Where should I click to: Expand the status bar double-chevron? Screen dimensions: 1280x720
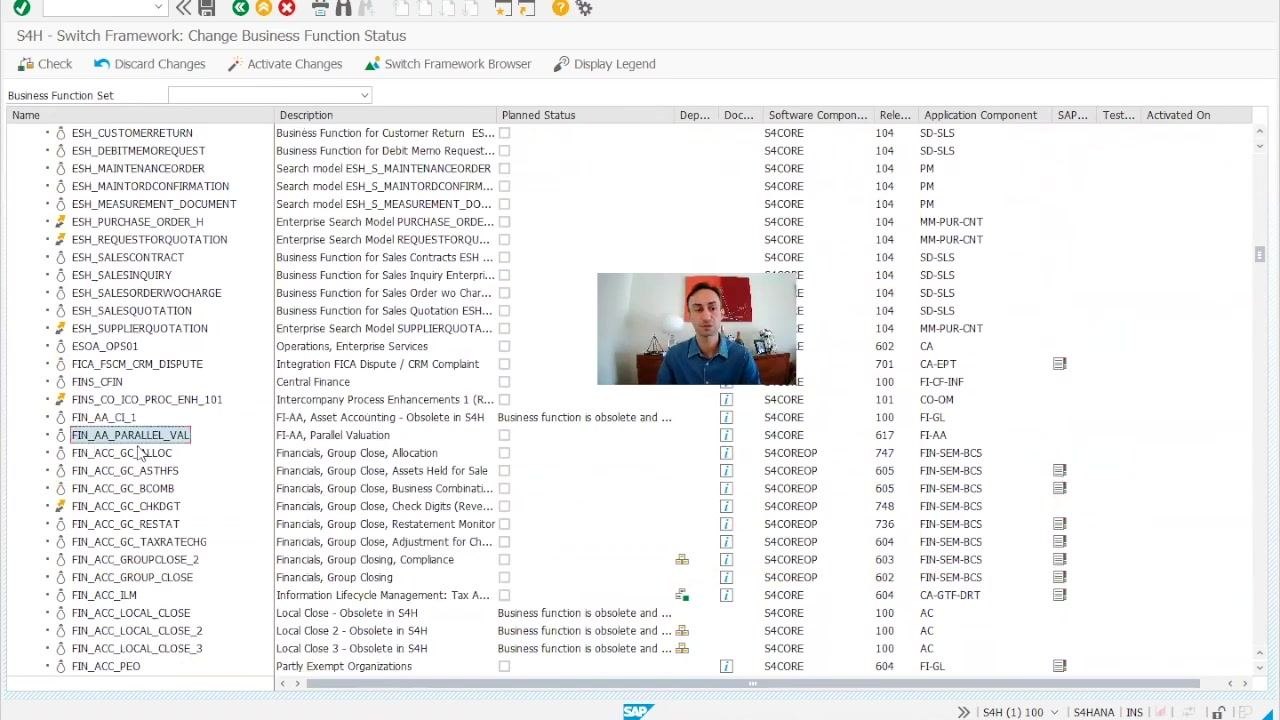point(963,712)
